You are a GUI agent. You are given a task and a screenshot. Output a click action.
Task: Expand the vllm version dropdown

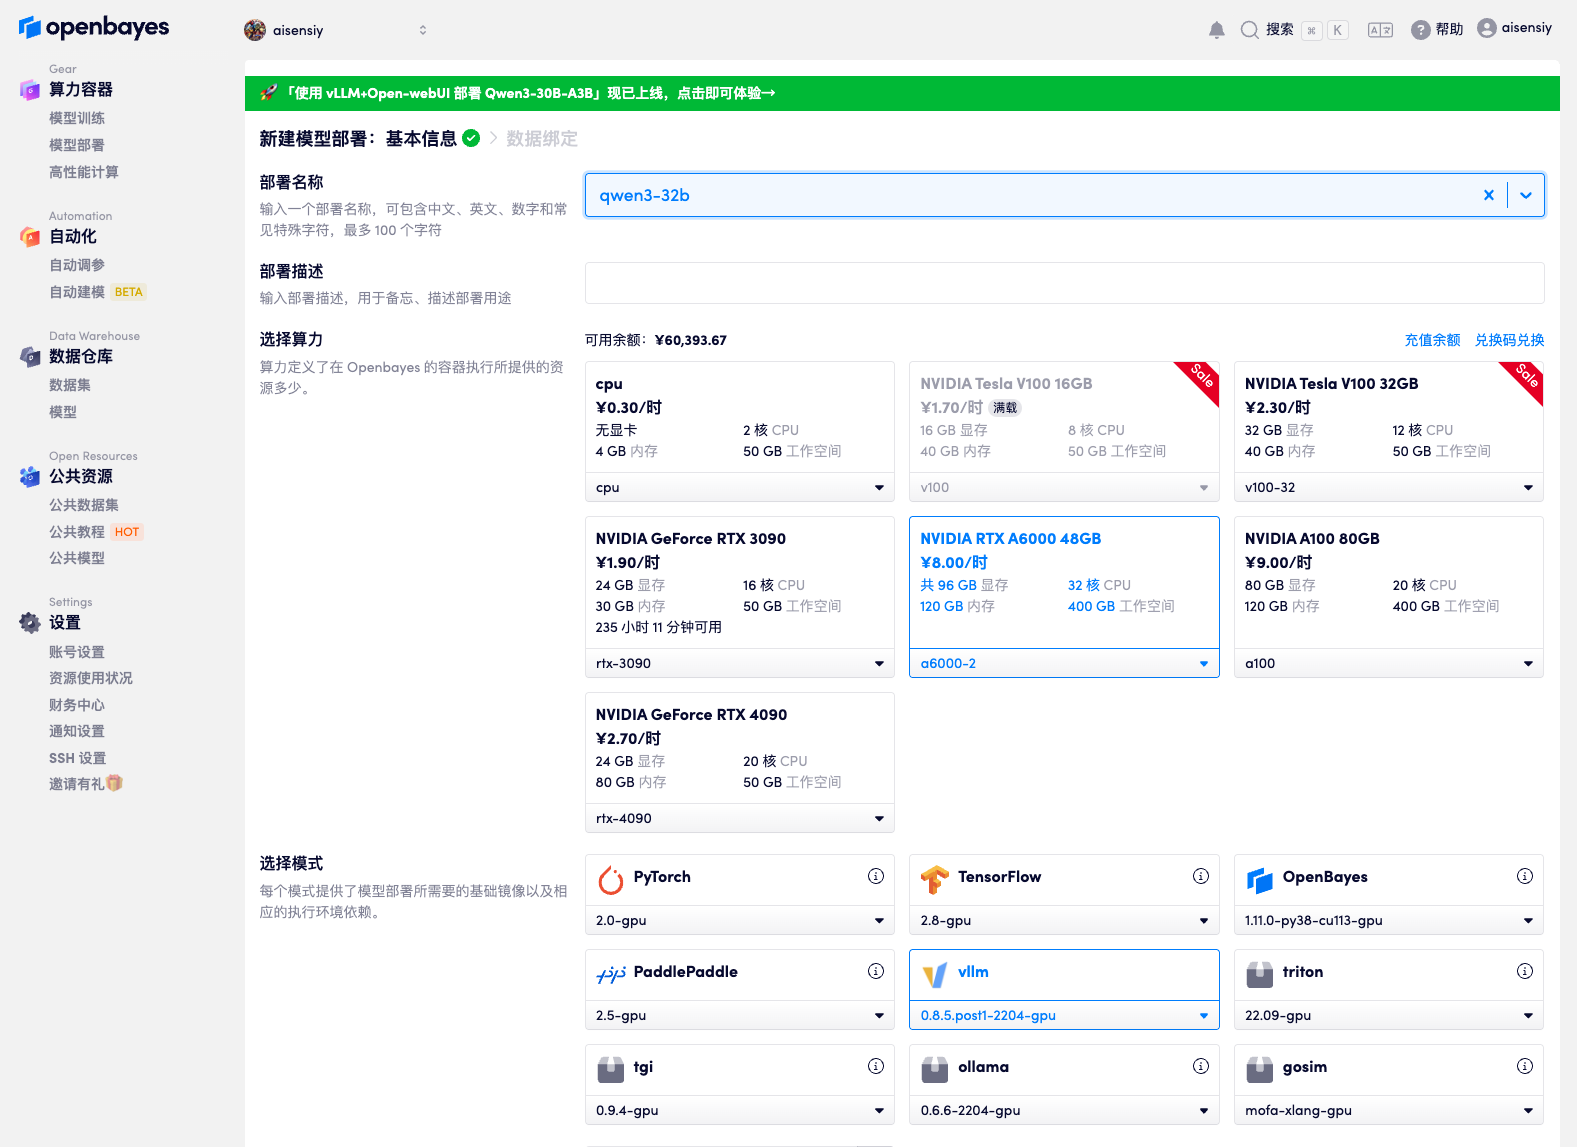(x=1063, y=1016)
